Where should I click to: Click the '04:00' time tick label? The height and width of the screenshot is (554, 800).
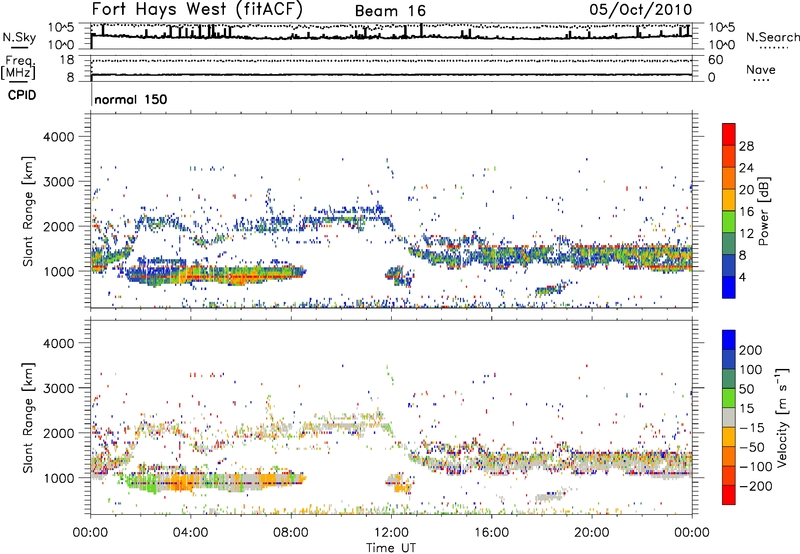pyautogui.click(x=190, y=533)
